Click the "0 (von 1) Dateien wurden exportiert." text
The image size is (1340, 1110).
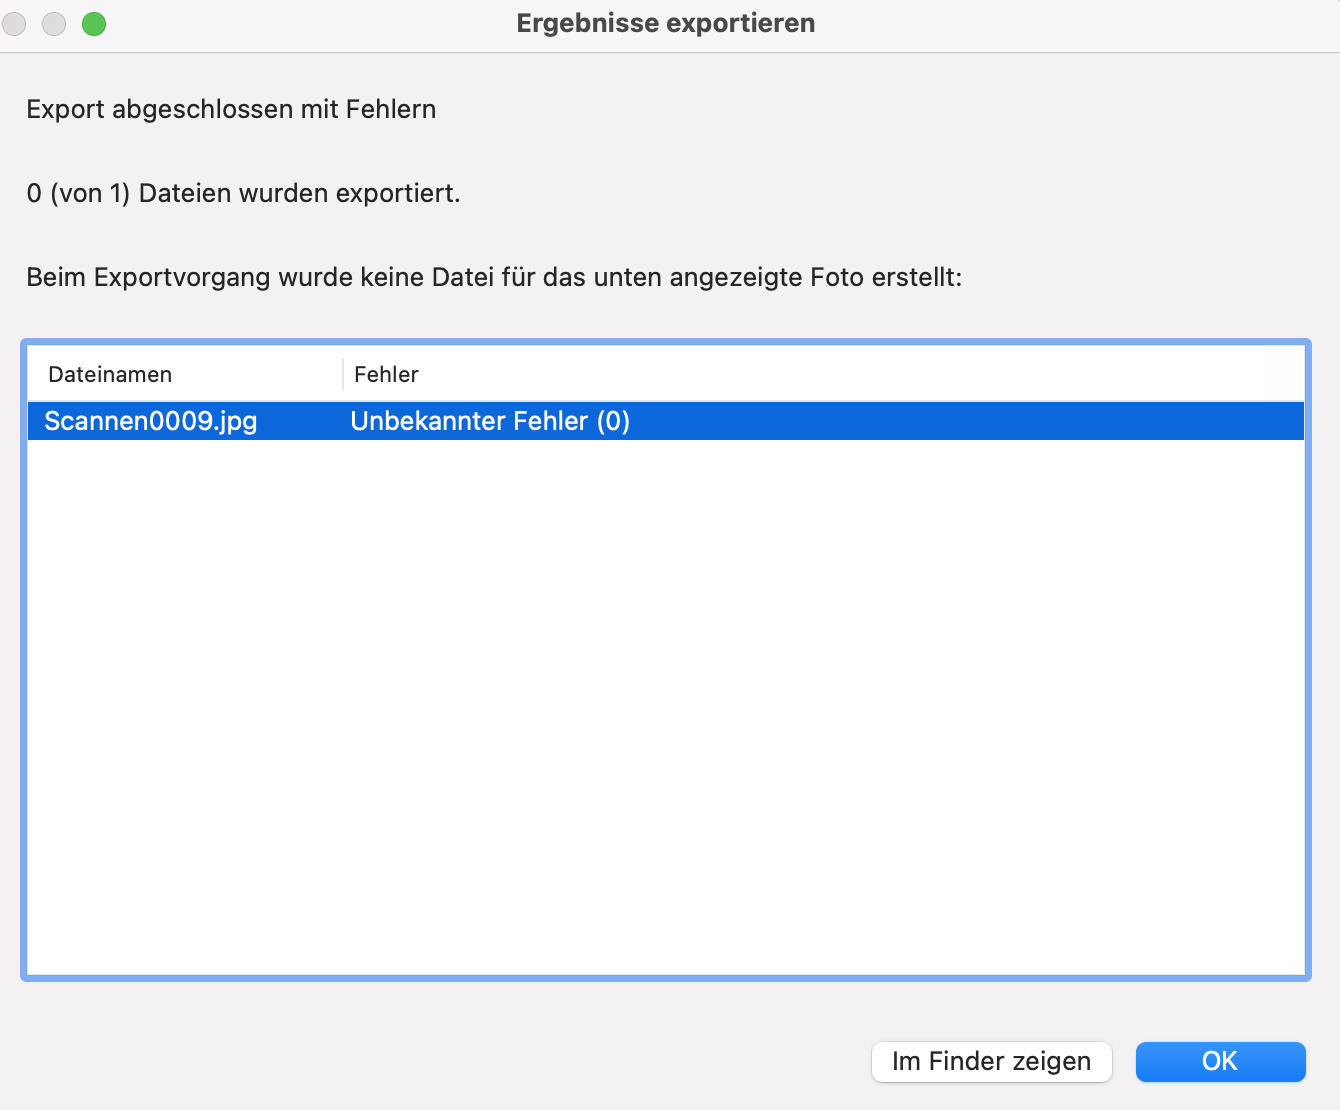click(x=243, y=193)
